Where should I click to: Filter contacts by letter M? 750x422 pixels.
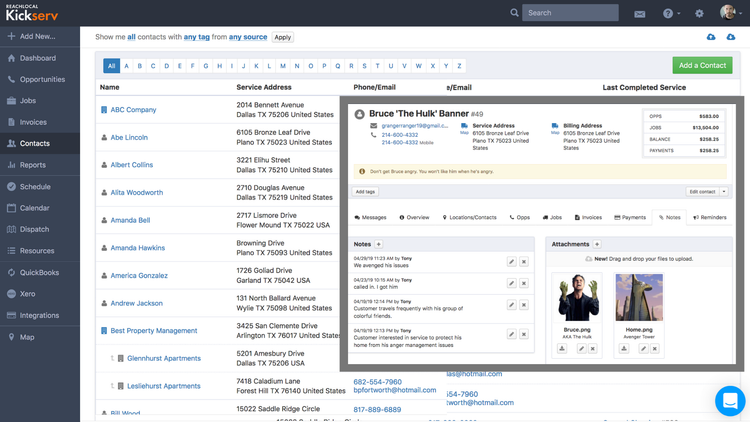click(x=283, y=66)
